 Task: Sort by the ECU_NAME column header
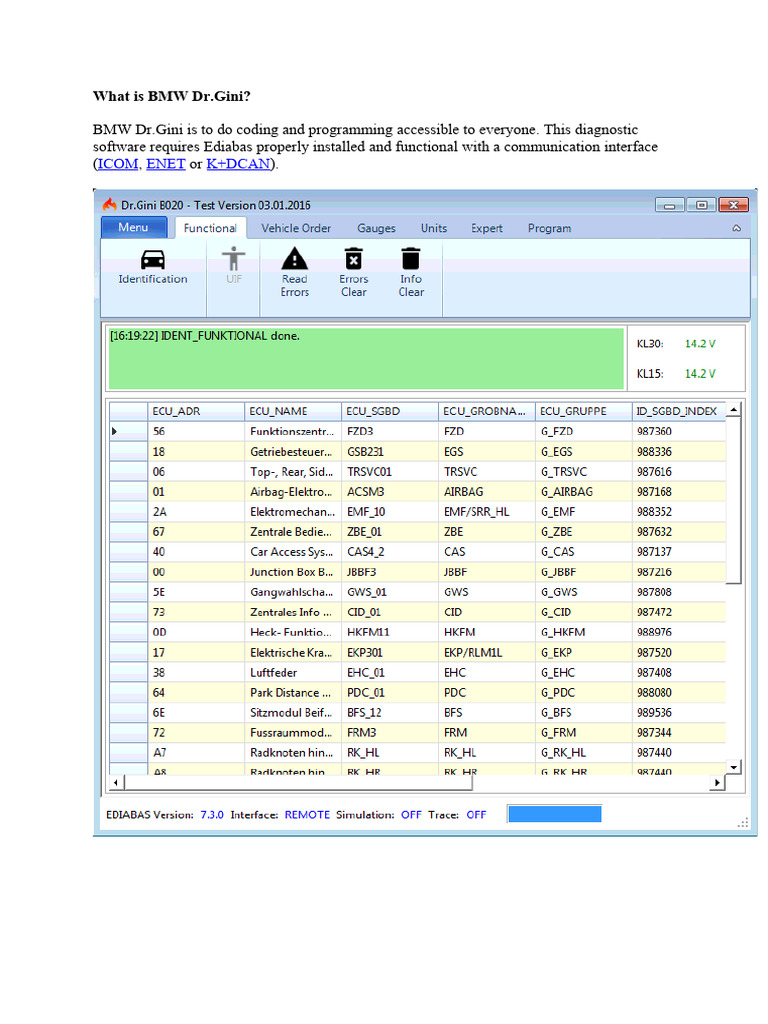coord(279,411)
